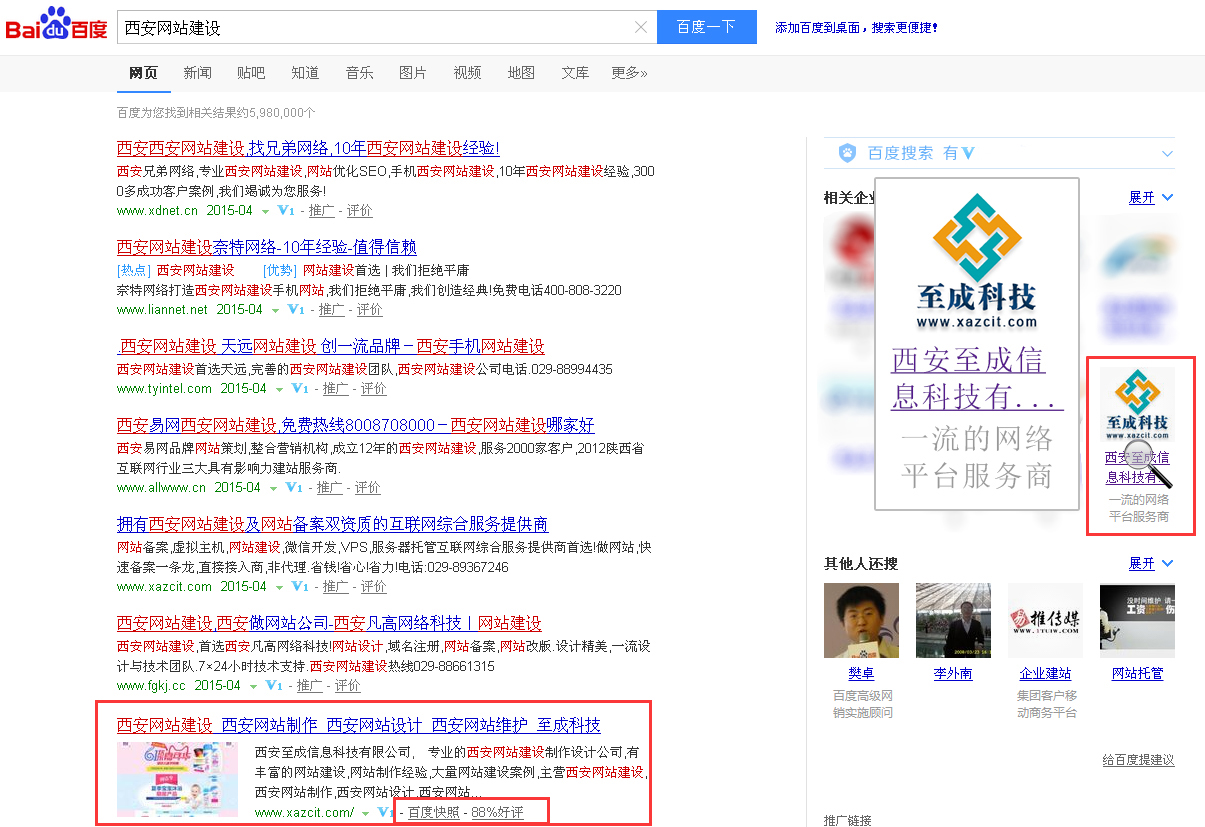The height and width of the screenshot is (827, 1205).
Task: Open the dropdown arrow next to www.tyintel.com
Action: click(279, 389)
